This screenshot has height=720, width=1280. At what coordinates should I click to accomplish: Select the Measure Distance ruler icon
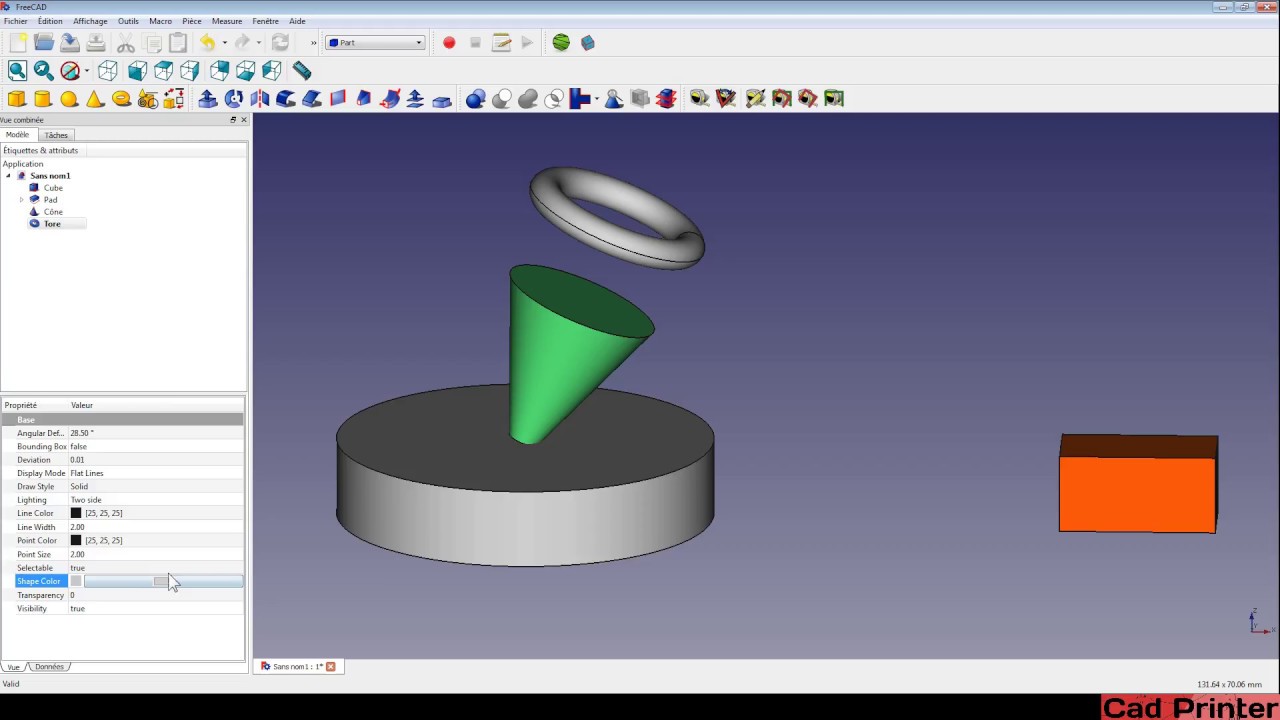pos(302,70)
